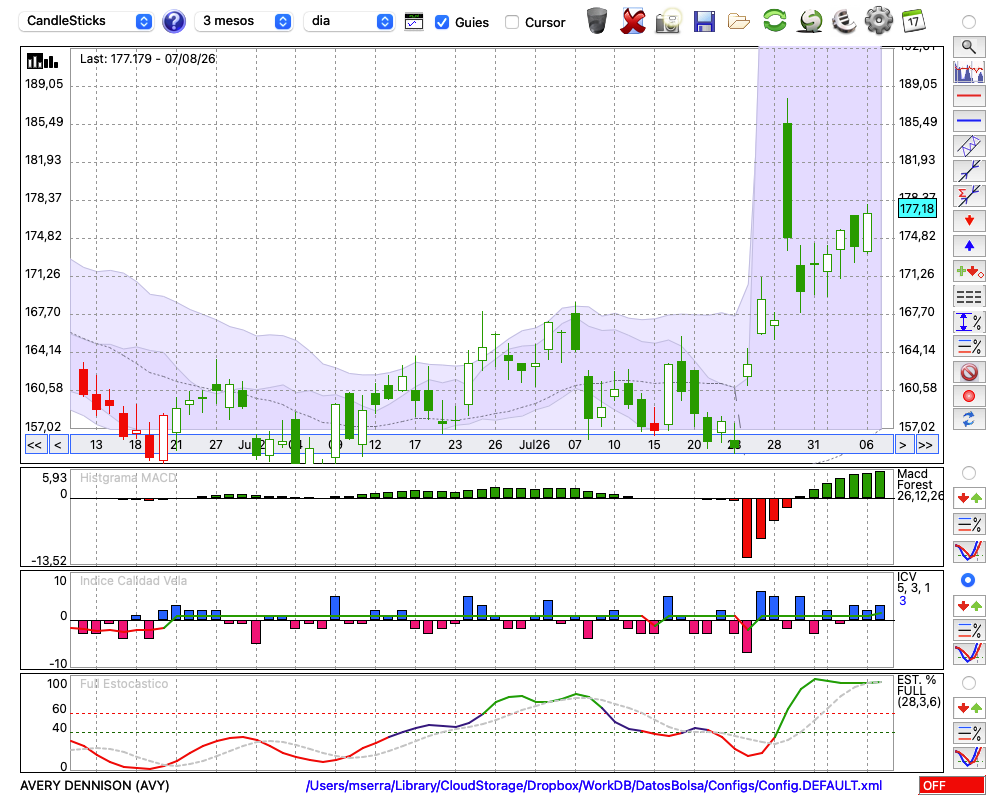Select the magnifying glass zoom tool

pos(969,47)
